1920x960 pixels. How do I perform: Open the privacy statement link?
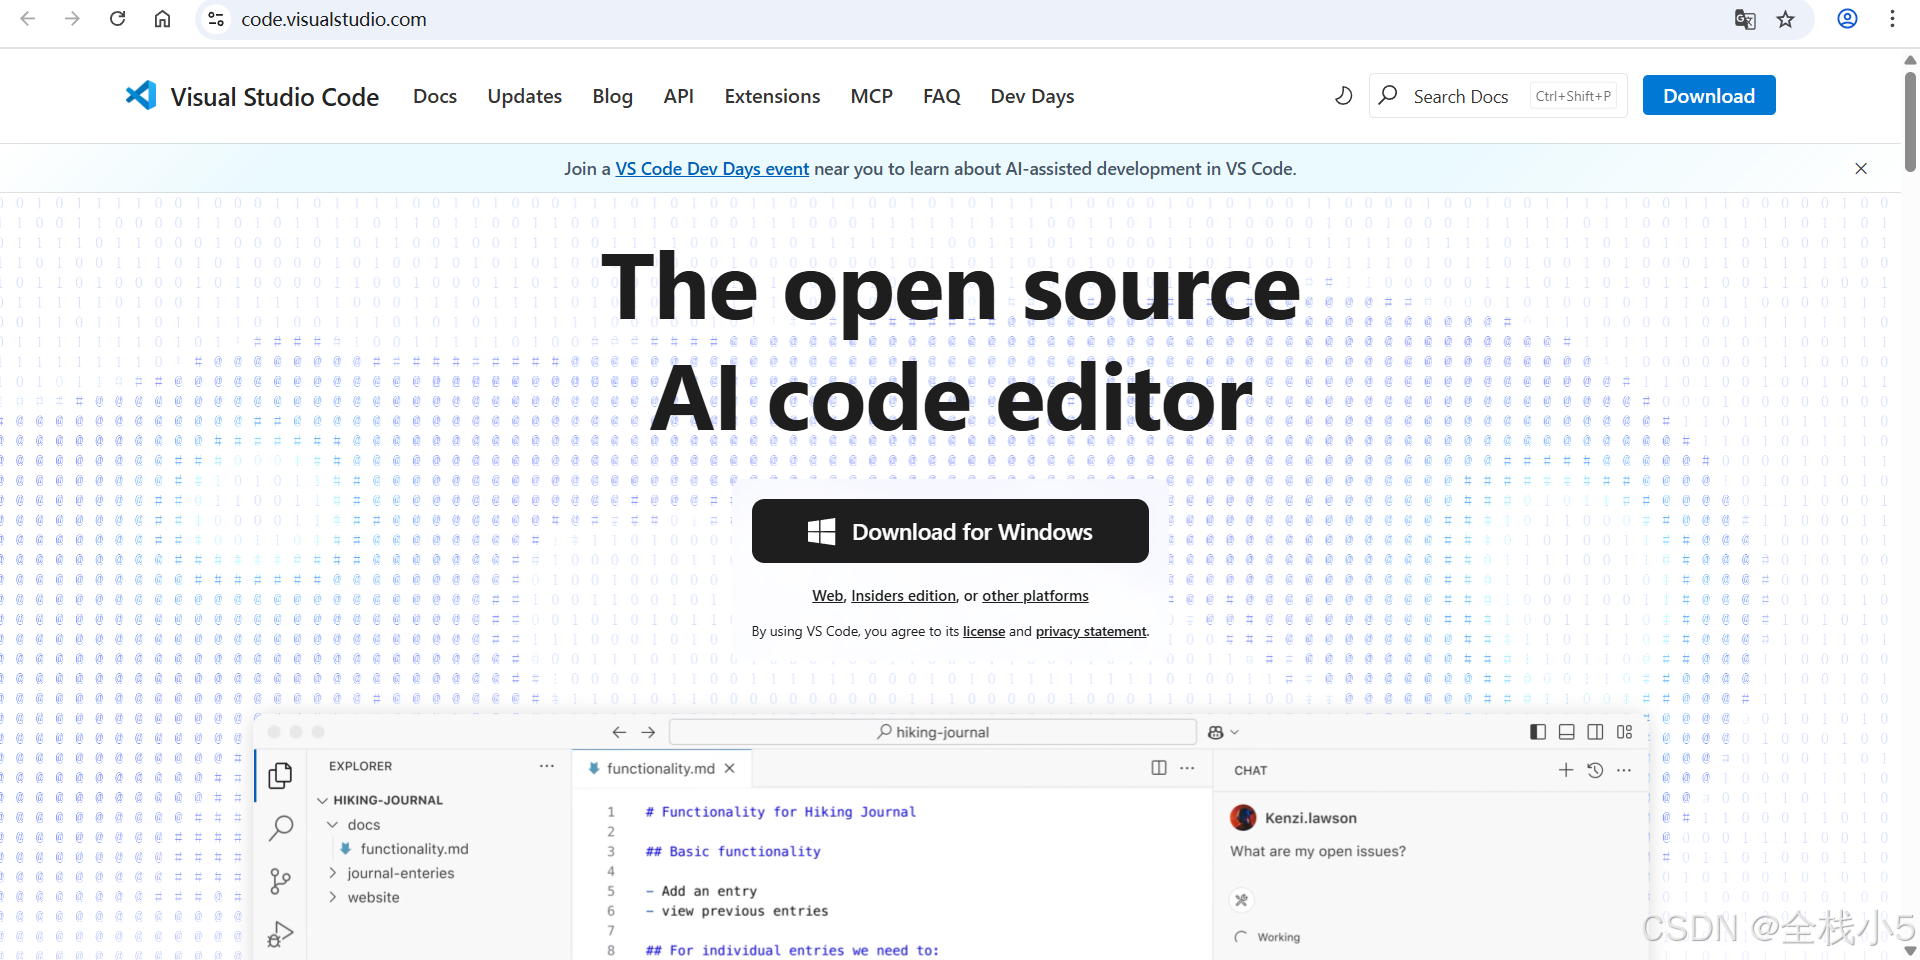pos(1091,631)
